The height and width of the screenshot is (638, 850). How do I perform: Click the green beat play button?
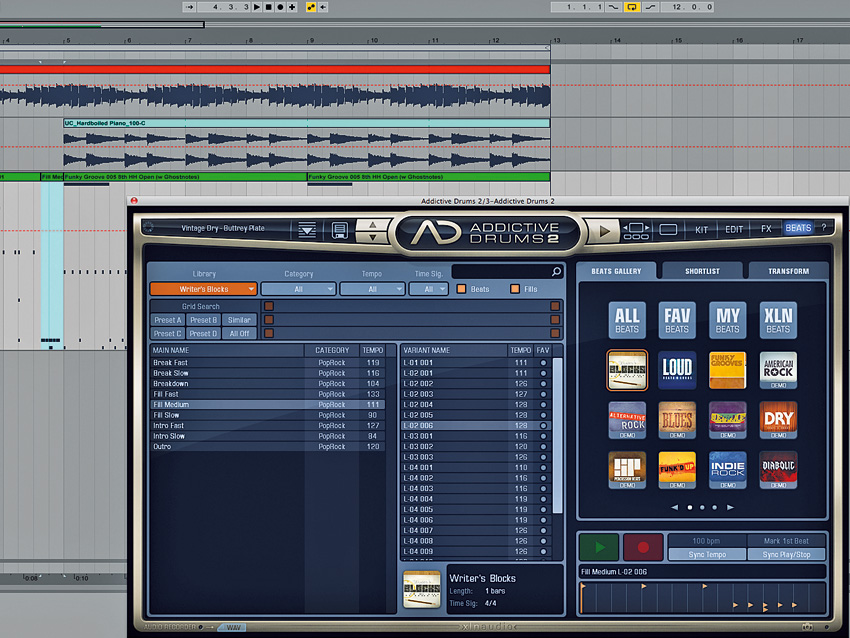[x=599, y=547]
